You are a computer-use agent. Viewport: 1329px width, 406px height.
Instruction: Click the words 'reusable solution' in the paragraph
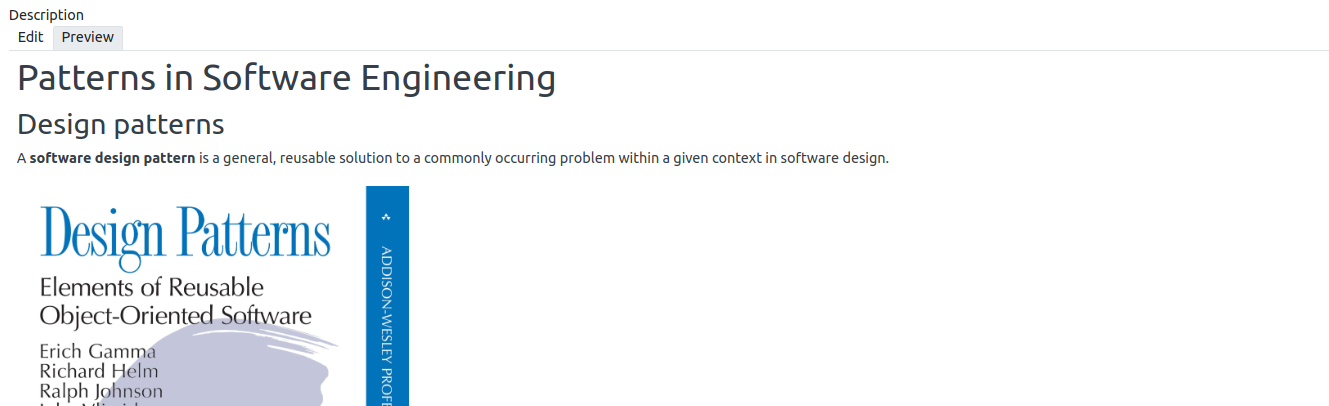(342, 158)
